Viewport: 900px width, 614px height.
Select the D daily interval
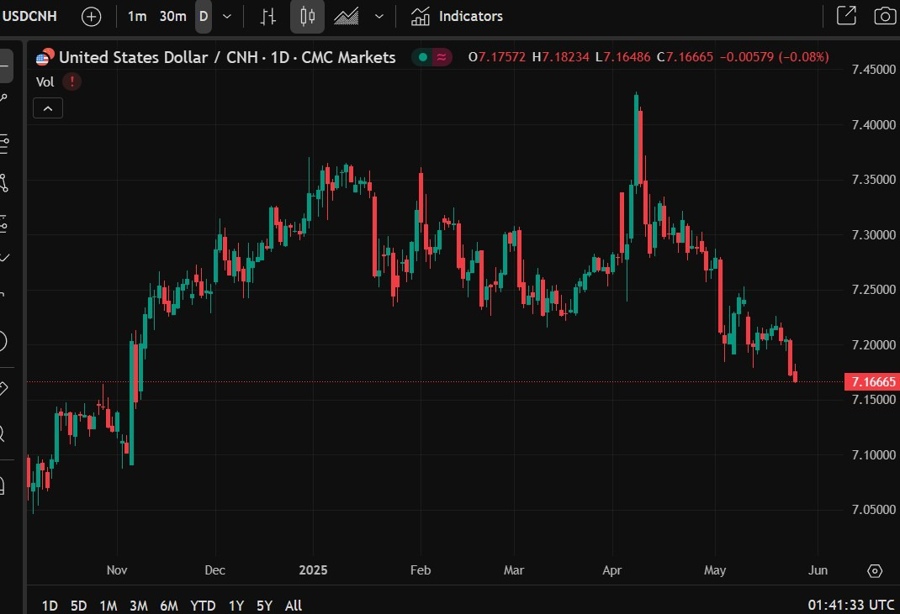coord(203,16)
